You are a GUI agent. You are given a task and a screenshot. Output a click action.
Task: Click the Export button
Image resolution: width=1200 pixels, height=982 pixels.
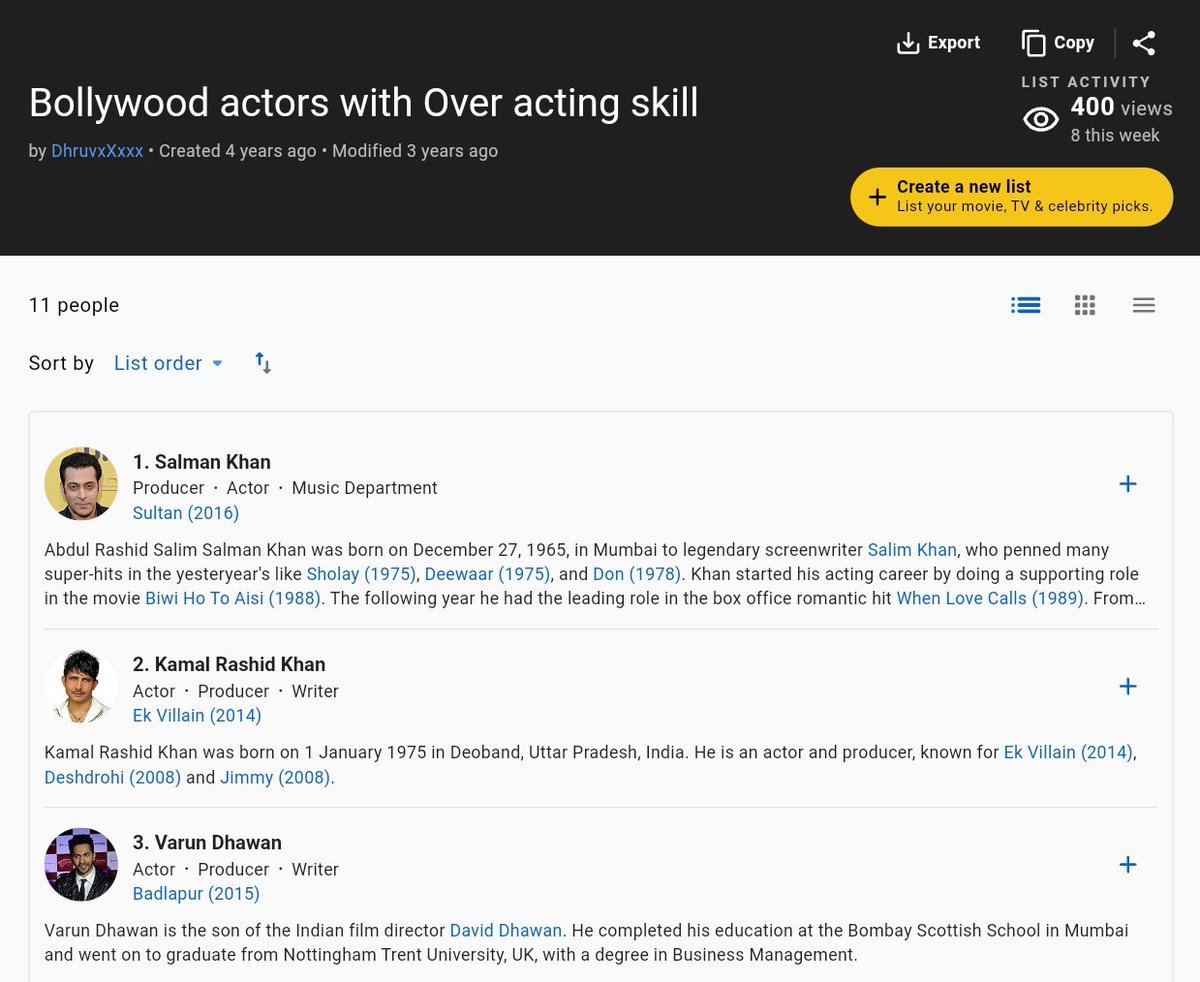[938, 43]
